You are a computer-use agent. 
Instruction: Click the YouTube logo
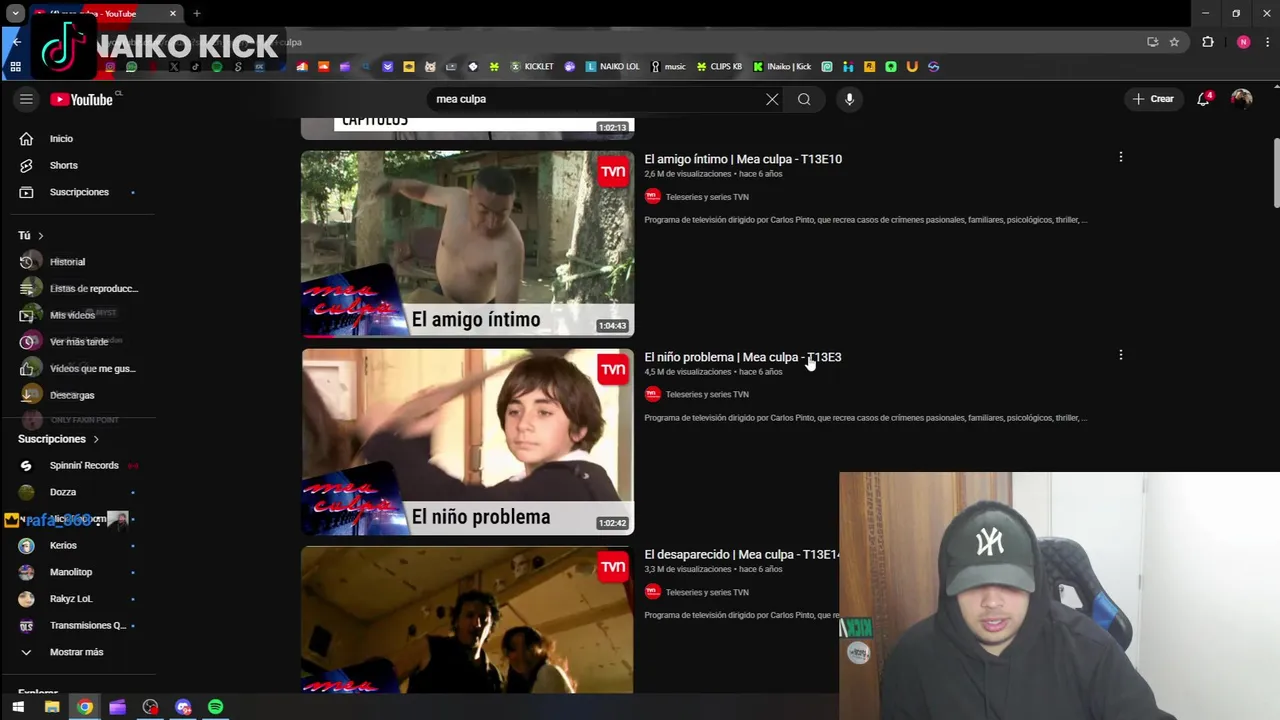pos(82,99)
